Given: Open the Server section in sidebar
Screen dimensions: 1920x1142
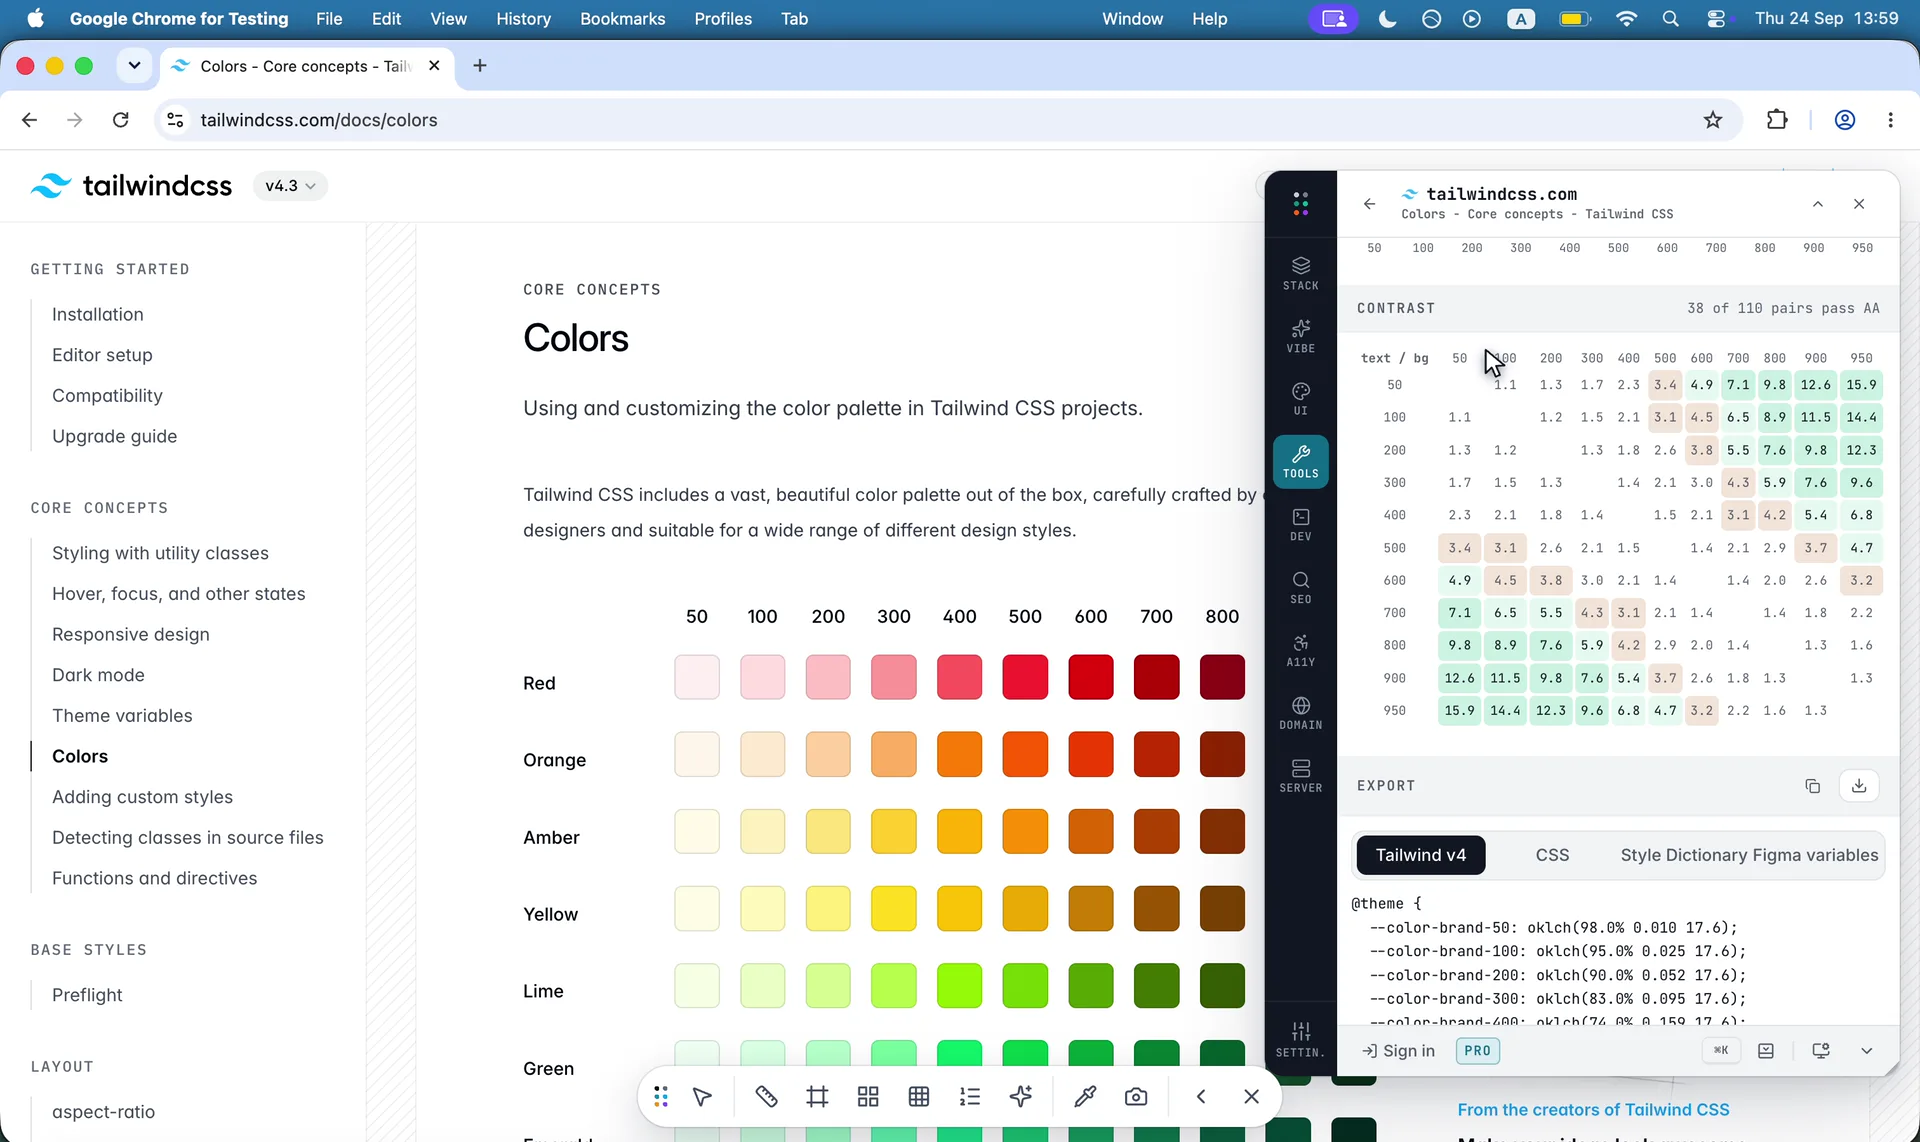Looking at the screenshot, I should click(1300, 776).
